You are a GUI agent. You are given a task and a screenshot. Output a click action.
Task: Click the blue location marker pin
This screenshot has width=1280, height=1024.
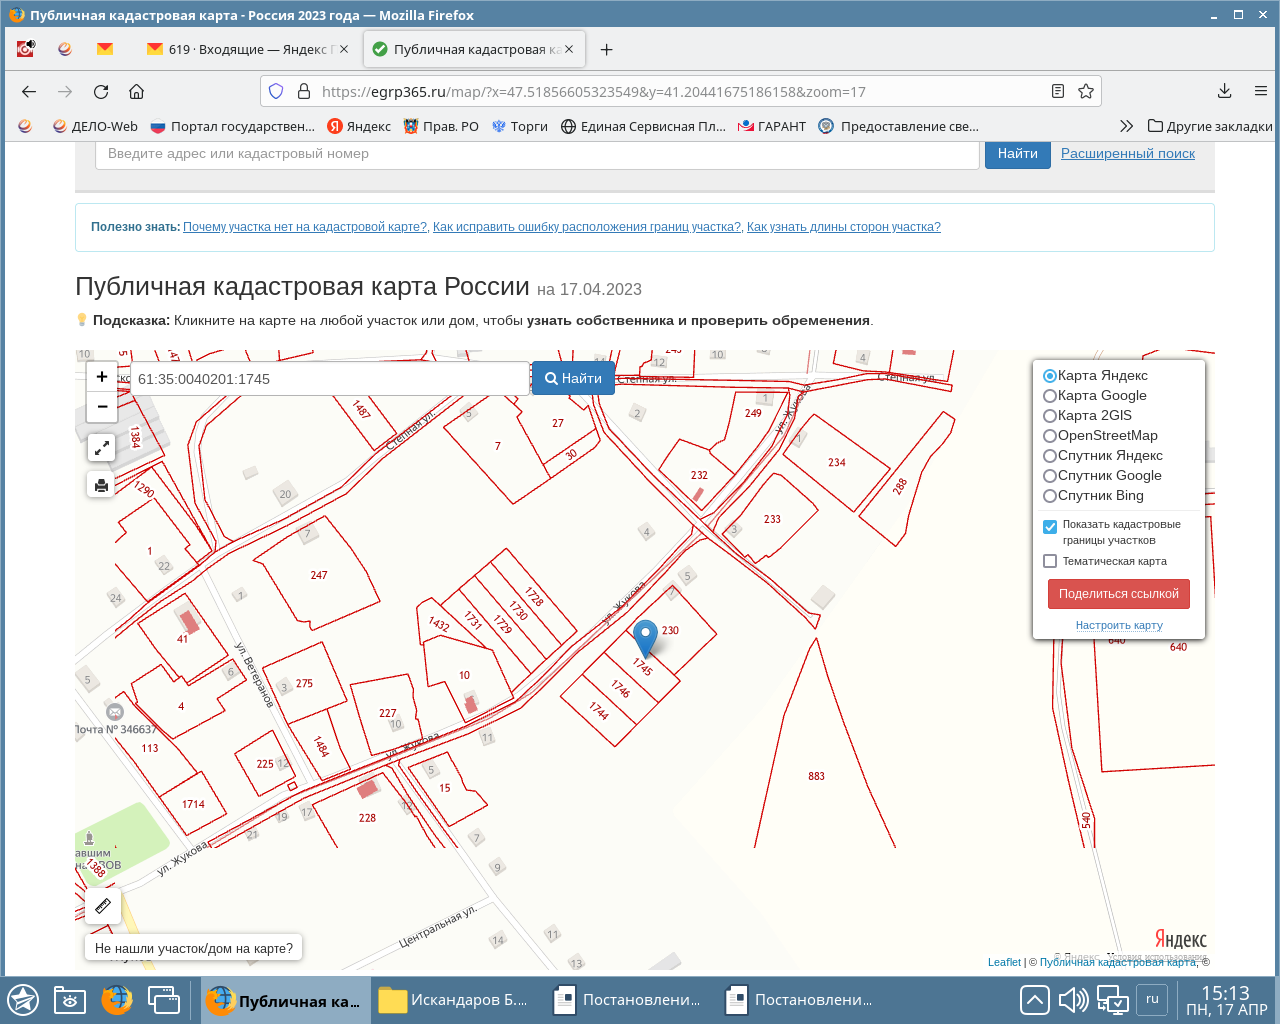[646, 637]
